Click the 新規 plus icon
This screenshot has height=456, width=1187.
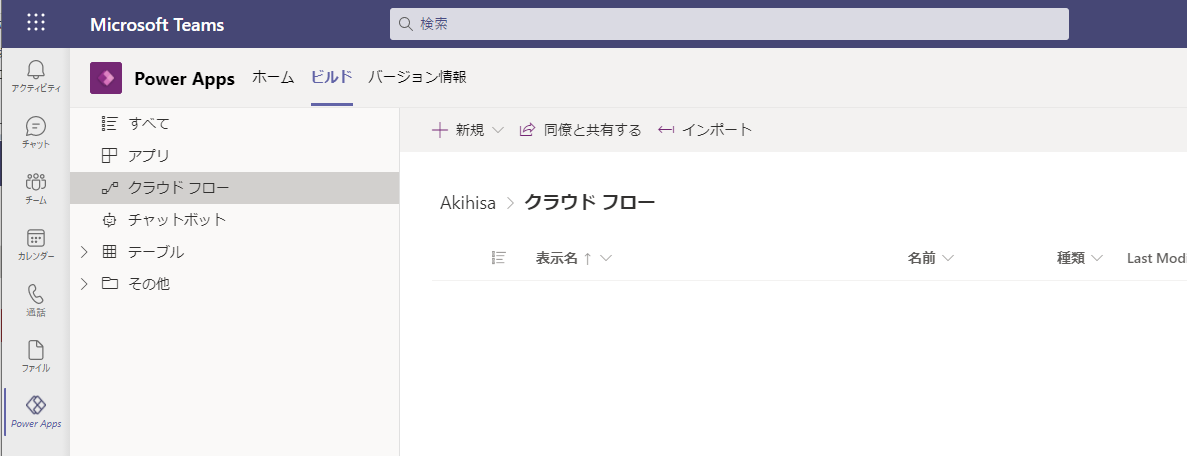coord(440,130)
